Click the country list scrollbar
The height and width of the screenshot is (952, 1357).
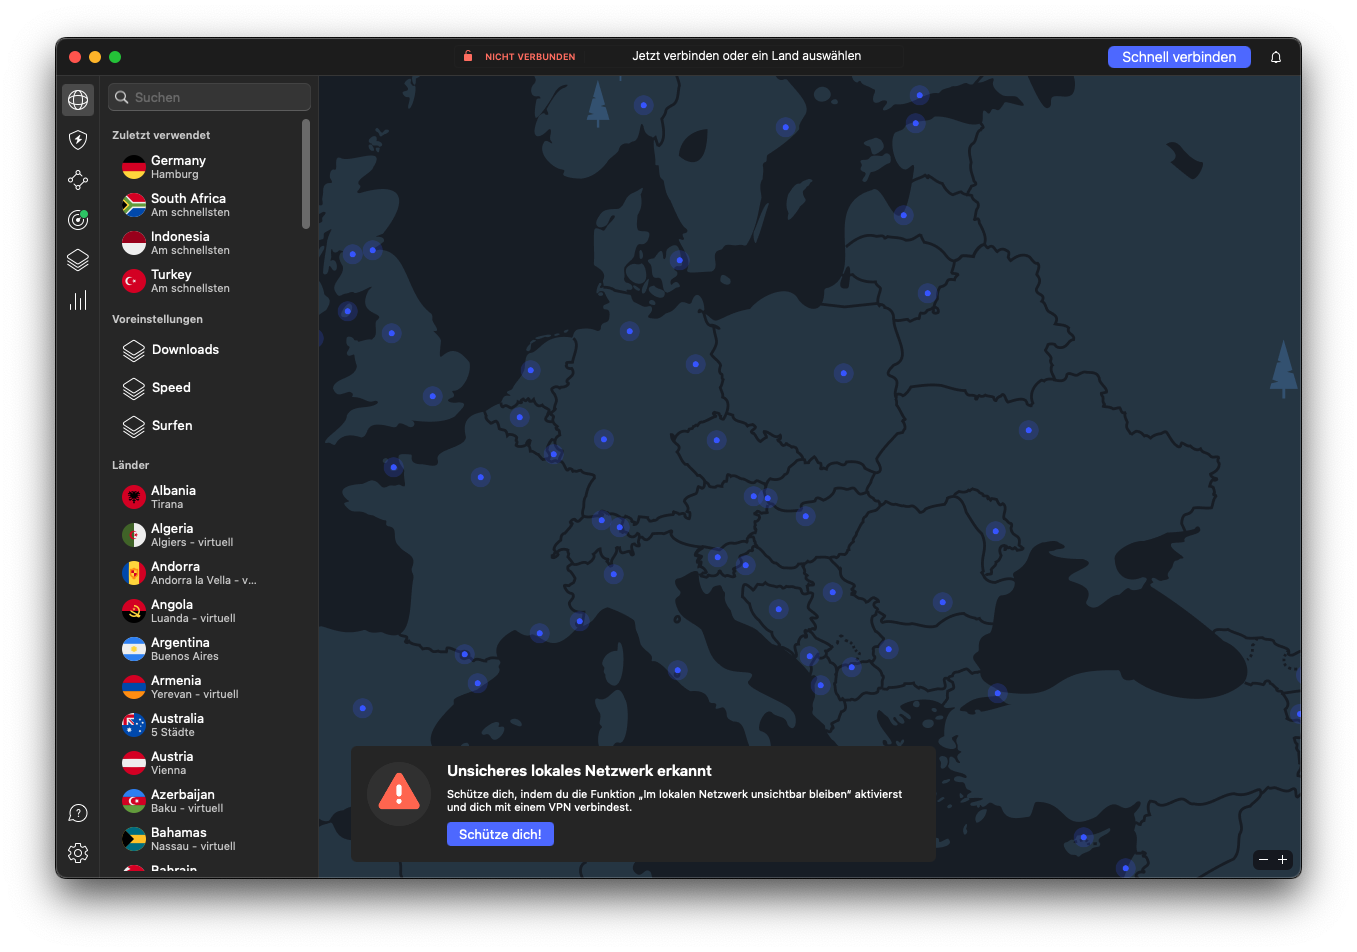306,174
